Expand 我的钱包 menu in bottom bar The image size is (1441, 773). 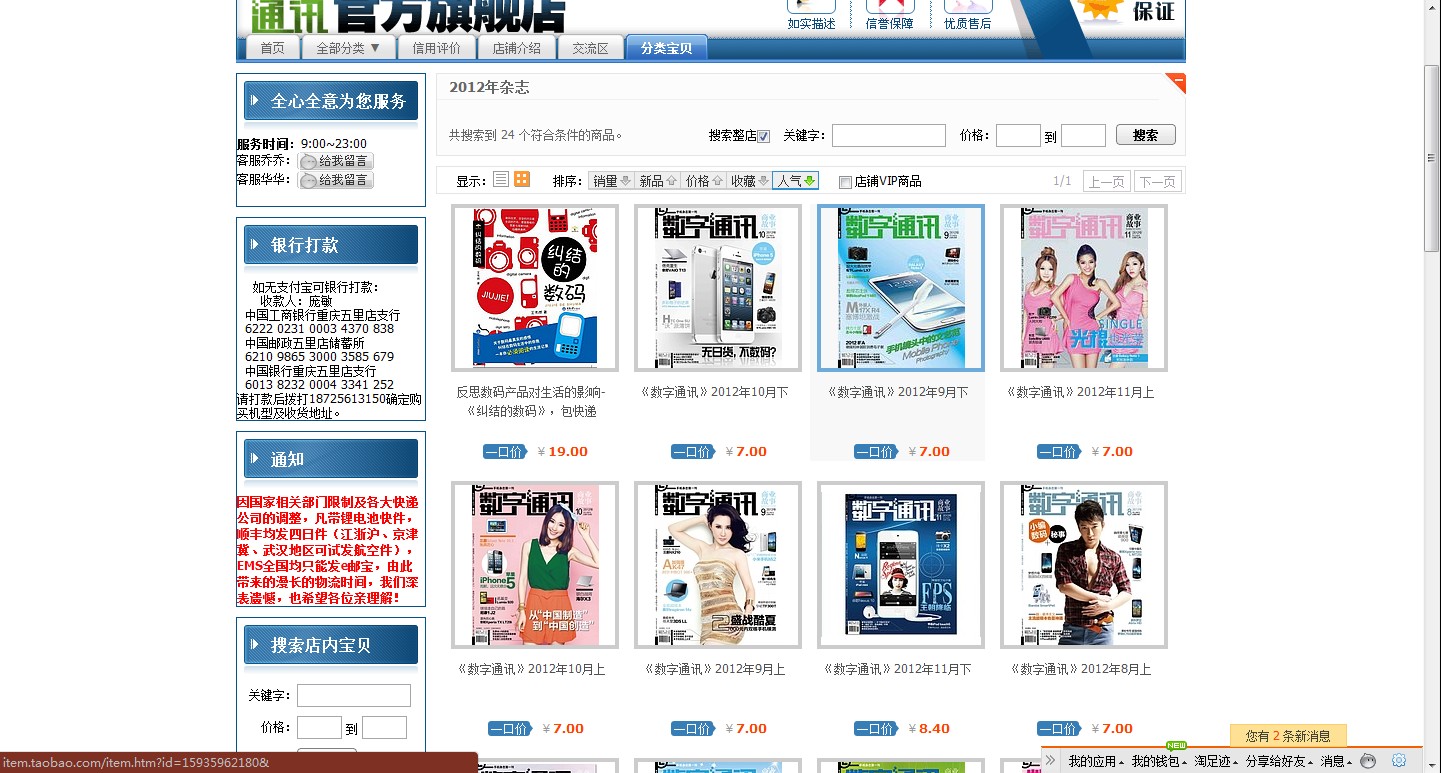(x=1158, y=761)
